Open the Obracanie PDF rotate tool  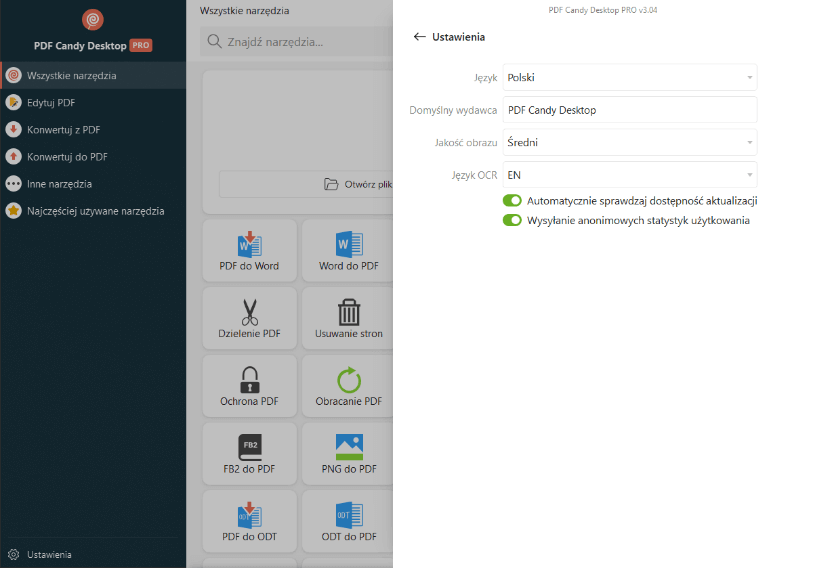coord(348,386)
